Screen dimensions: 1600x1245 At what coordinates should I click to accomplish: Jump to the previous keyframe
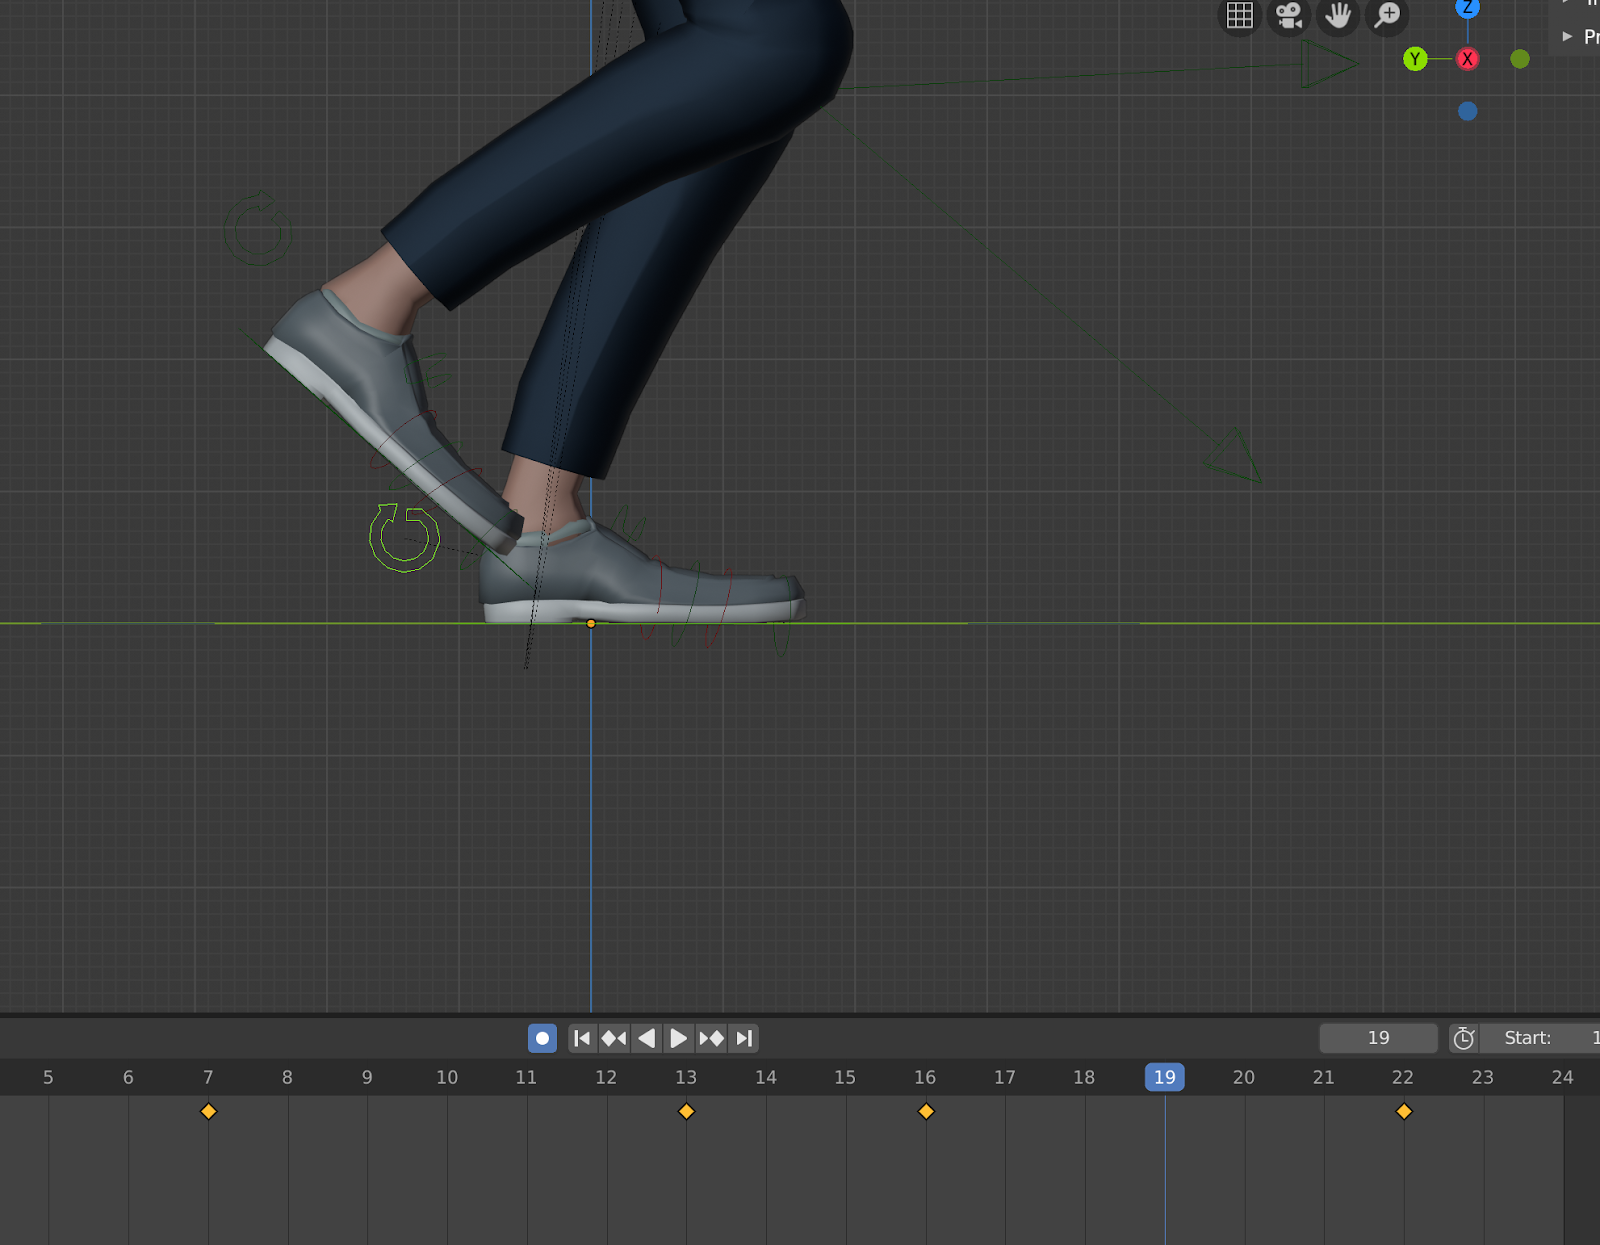[x=614, y=1038]
